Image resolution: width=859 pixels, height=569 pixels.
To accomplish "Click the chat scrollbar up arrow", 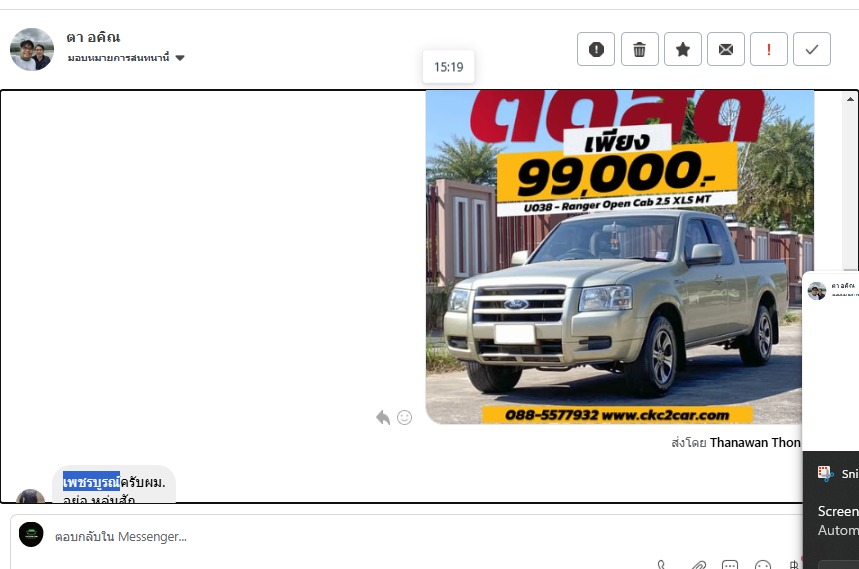I will (x=850, y=99).
